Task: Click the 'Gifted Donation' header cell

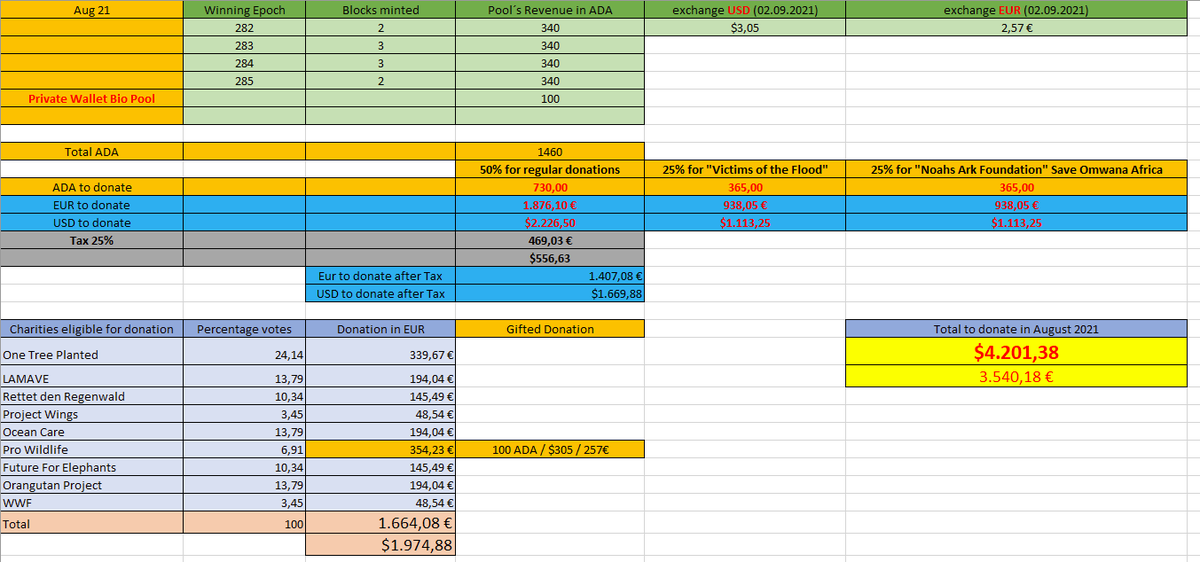Action: click(550, 329)
